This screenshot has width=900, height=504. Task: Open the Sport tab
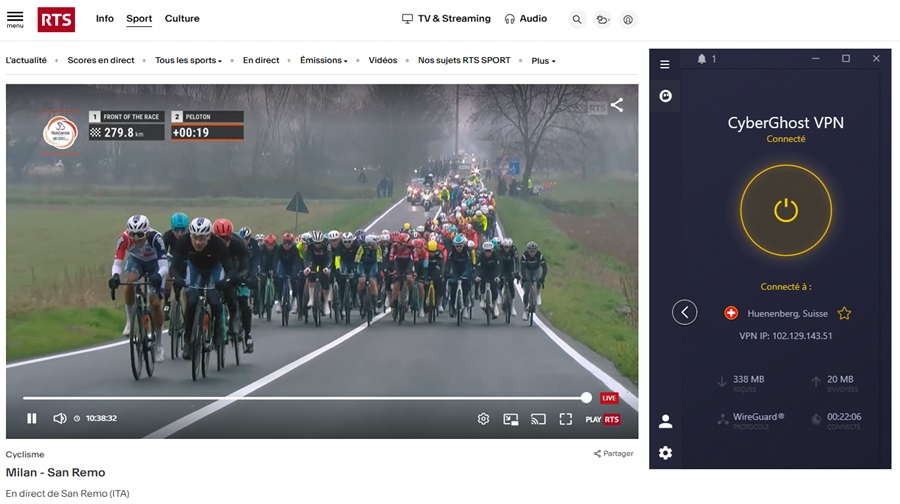139,18
